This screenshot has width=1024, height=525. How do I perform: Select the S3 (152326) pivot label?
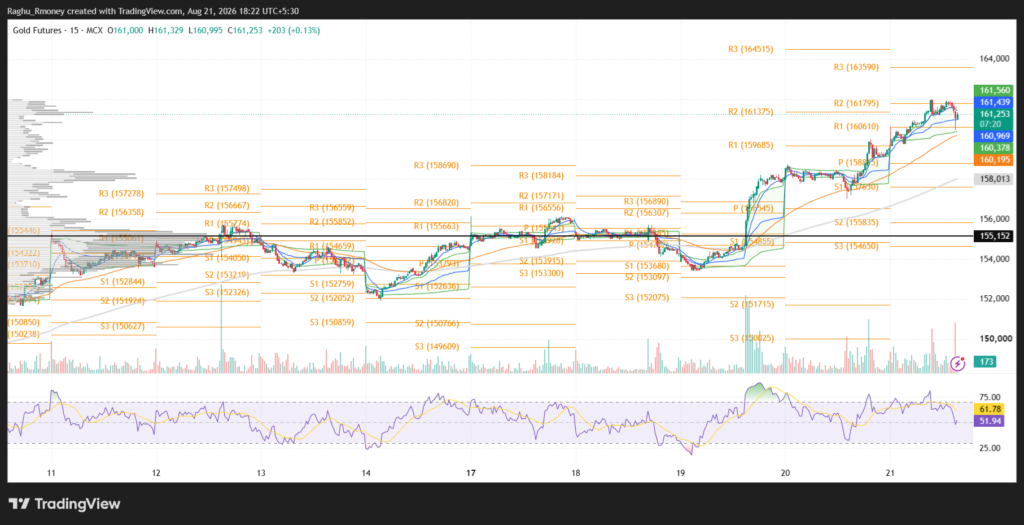click(x=227, y=292)
